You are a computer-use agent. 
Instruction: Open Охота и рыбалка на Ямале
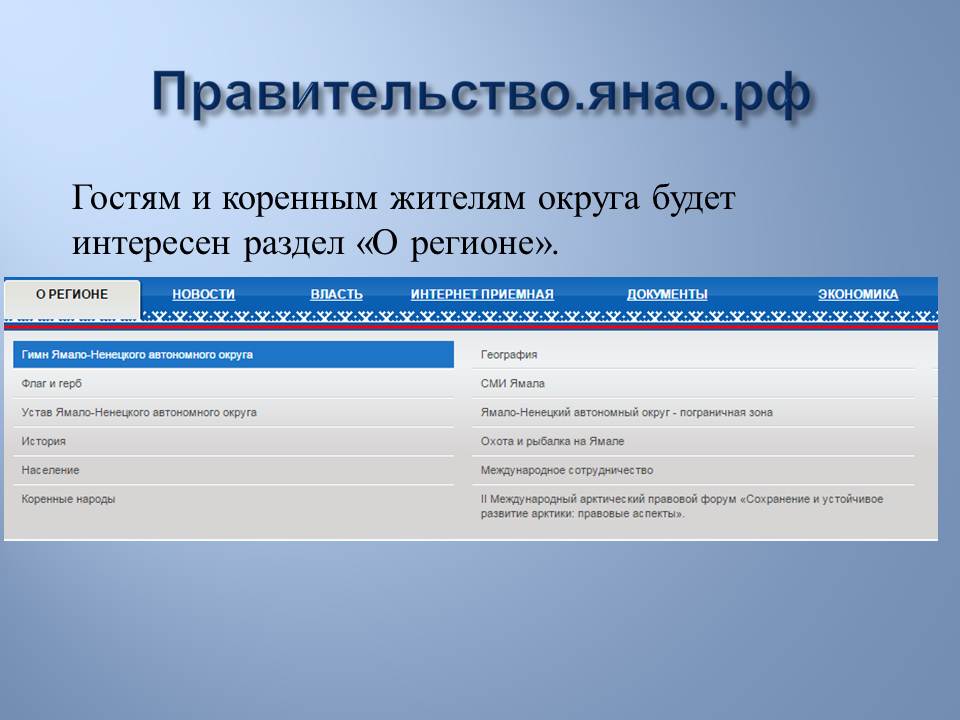click(x=552, y=441)
